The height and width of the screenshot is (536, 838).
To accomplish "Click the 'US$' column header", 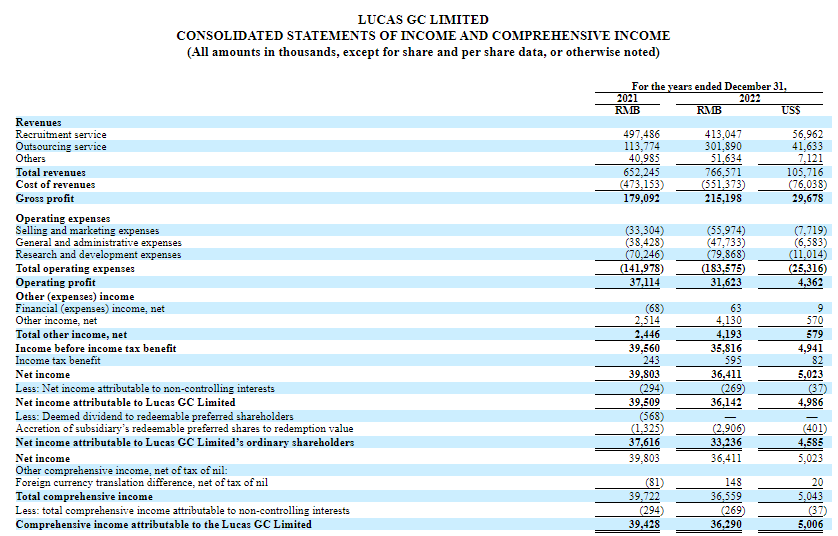I will pos(790,111).
